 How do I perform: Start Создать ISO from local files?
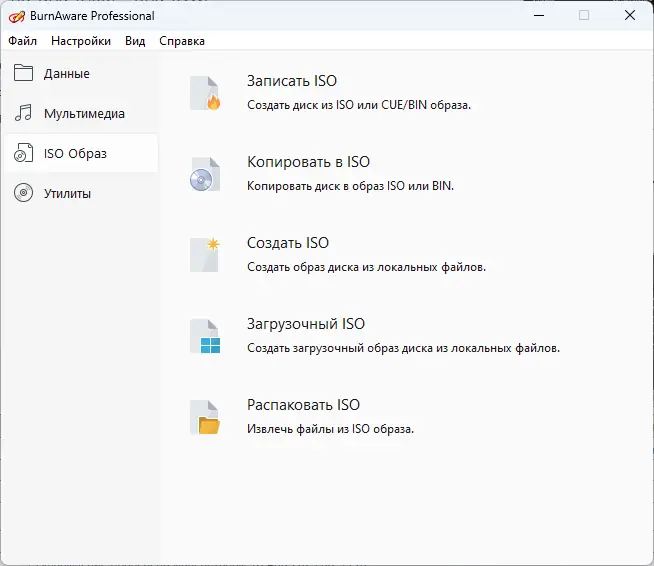tap(287, 243)
